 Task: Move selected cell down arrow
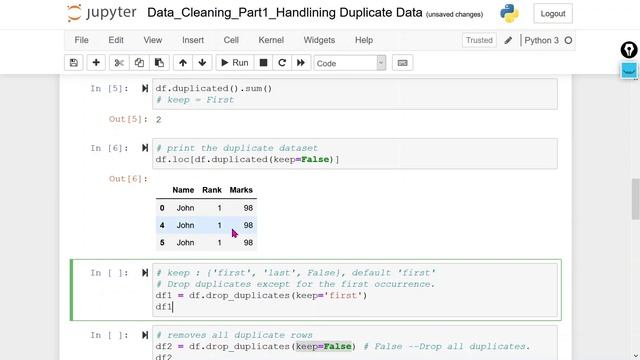pos(202,63)
